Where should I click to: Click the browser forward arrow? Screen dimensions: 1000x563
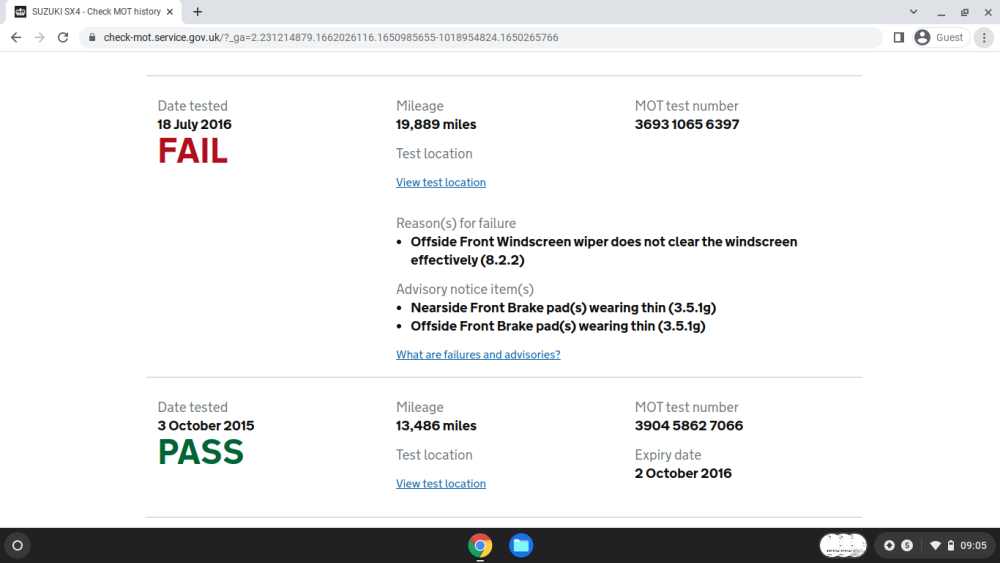tap(40, 38)
